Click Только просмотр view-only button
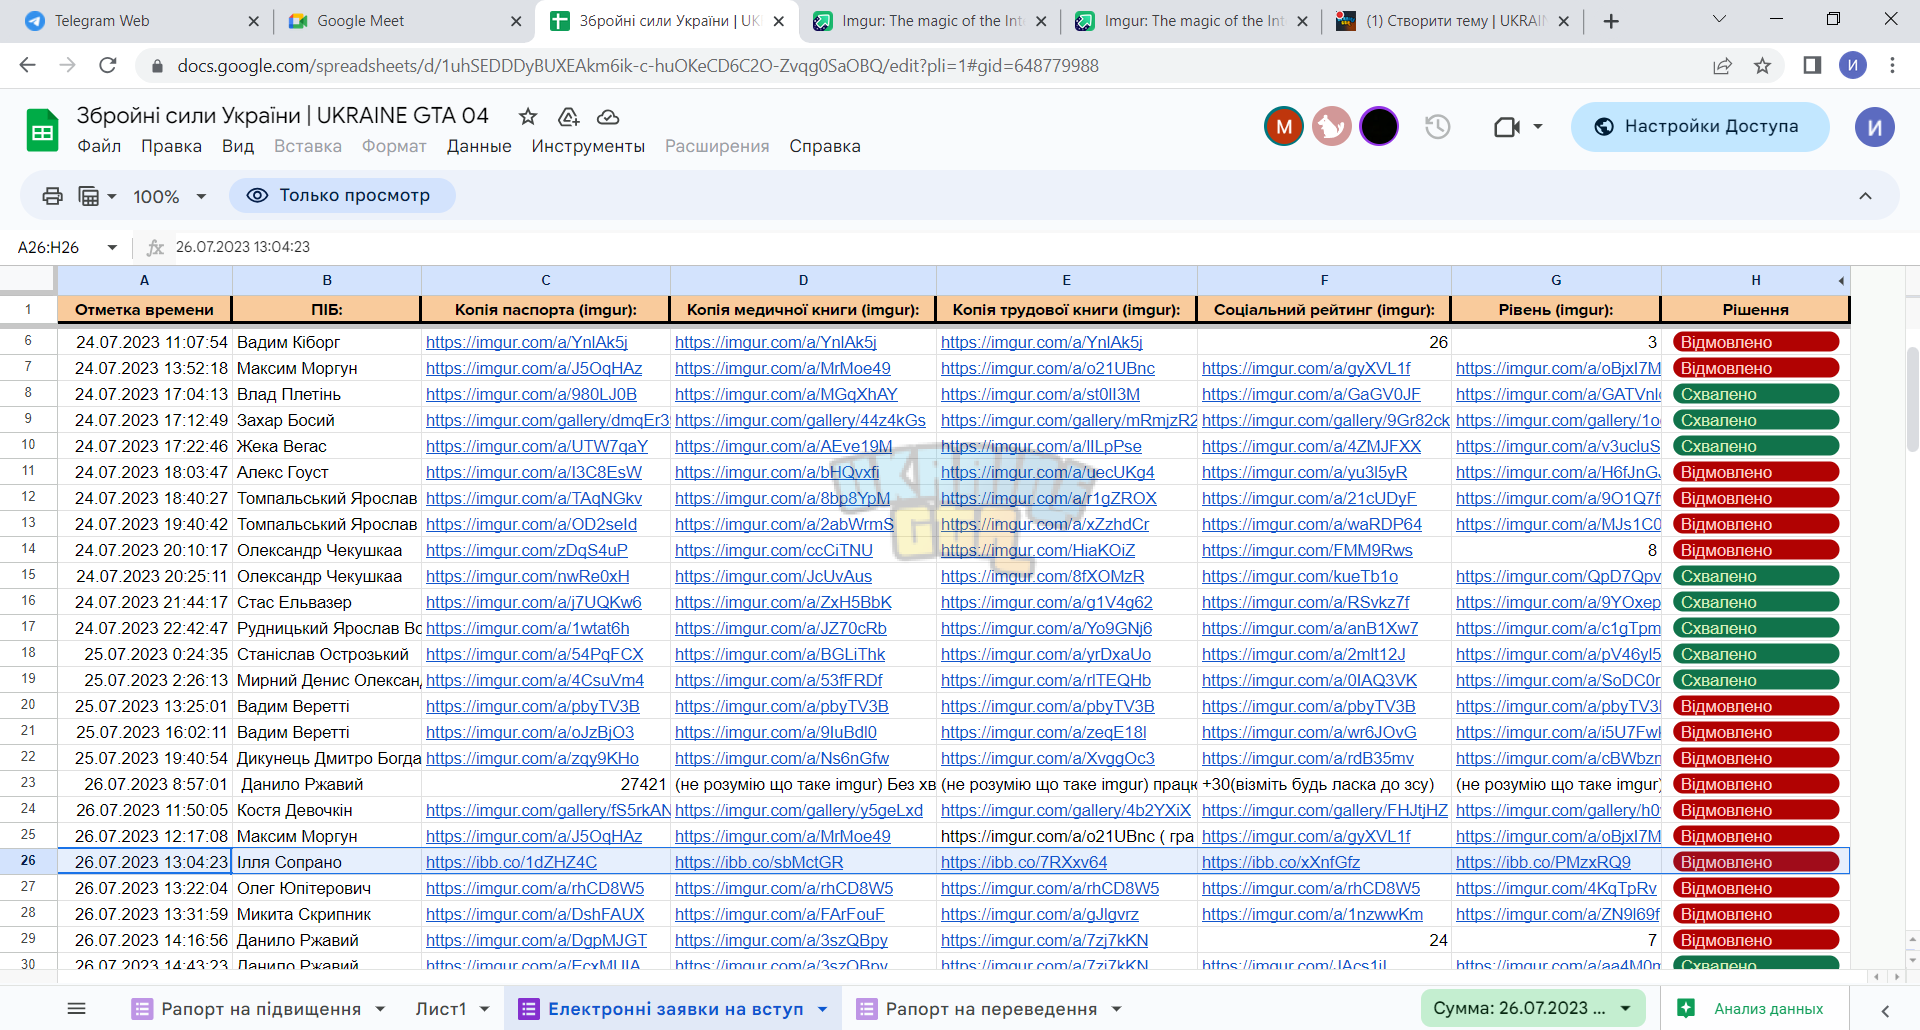The image size is (1920, 1030). (342, 196)
